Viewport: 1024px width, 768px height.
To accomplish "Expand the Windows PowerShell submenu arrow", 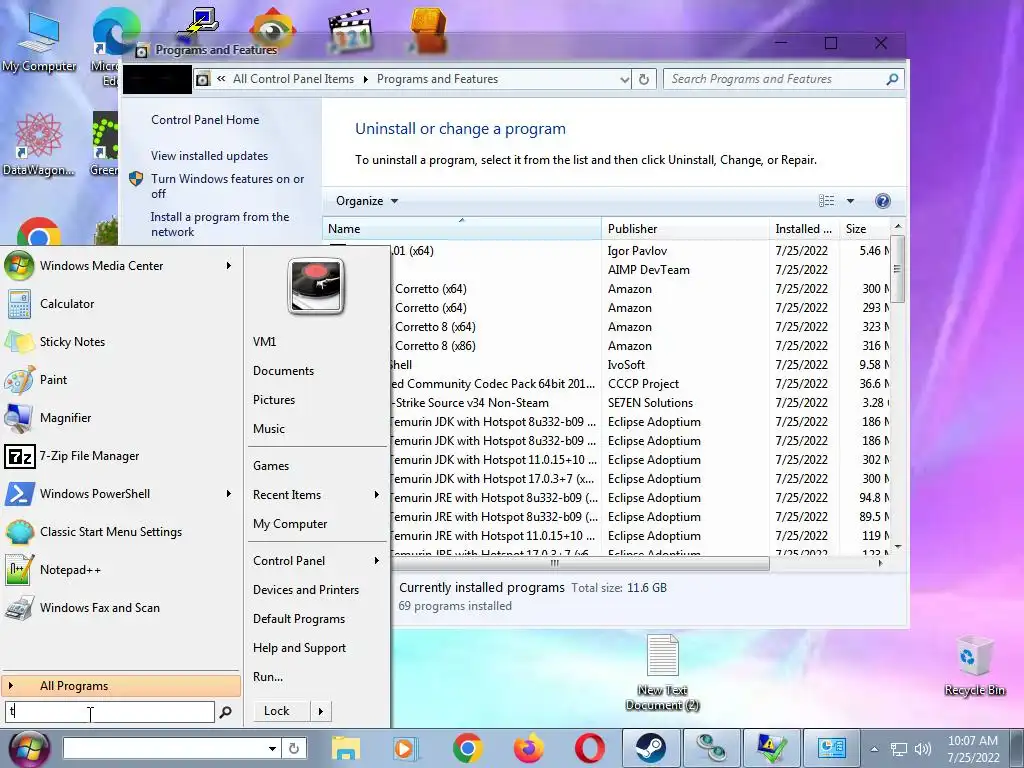I will 229,494.
